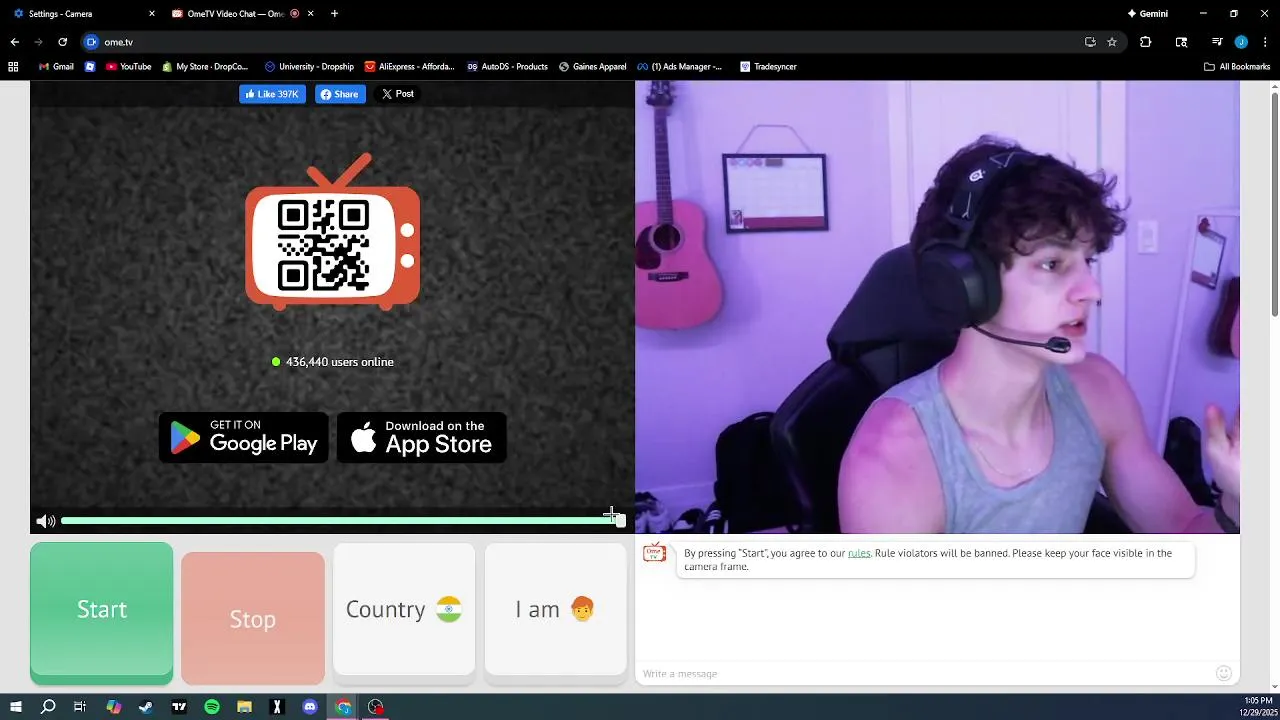Viewport: 1280px width, 720px height.
Task: Open the All Bookmarks folder
Action: click(1237, 67)
